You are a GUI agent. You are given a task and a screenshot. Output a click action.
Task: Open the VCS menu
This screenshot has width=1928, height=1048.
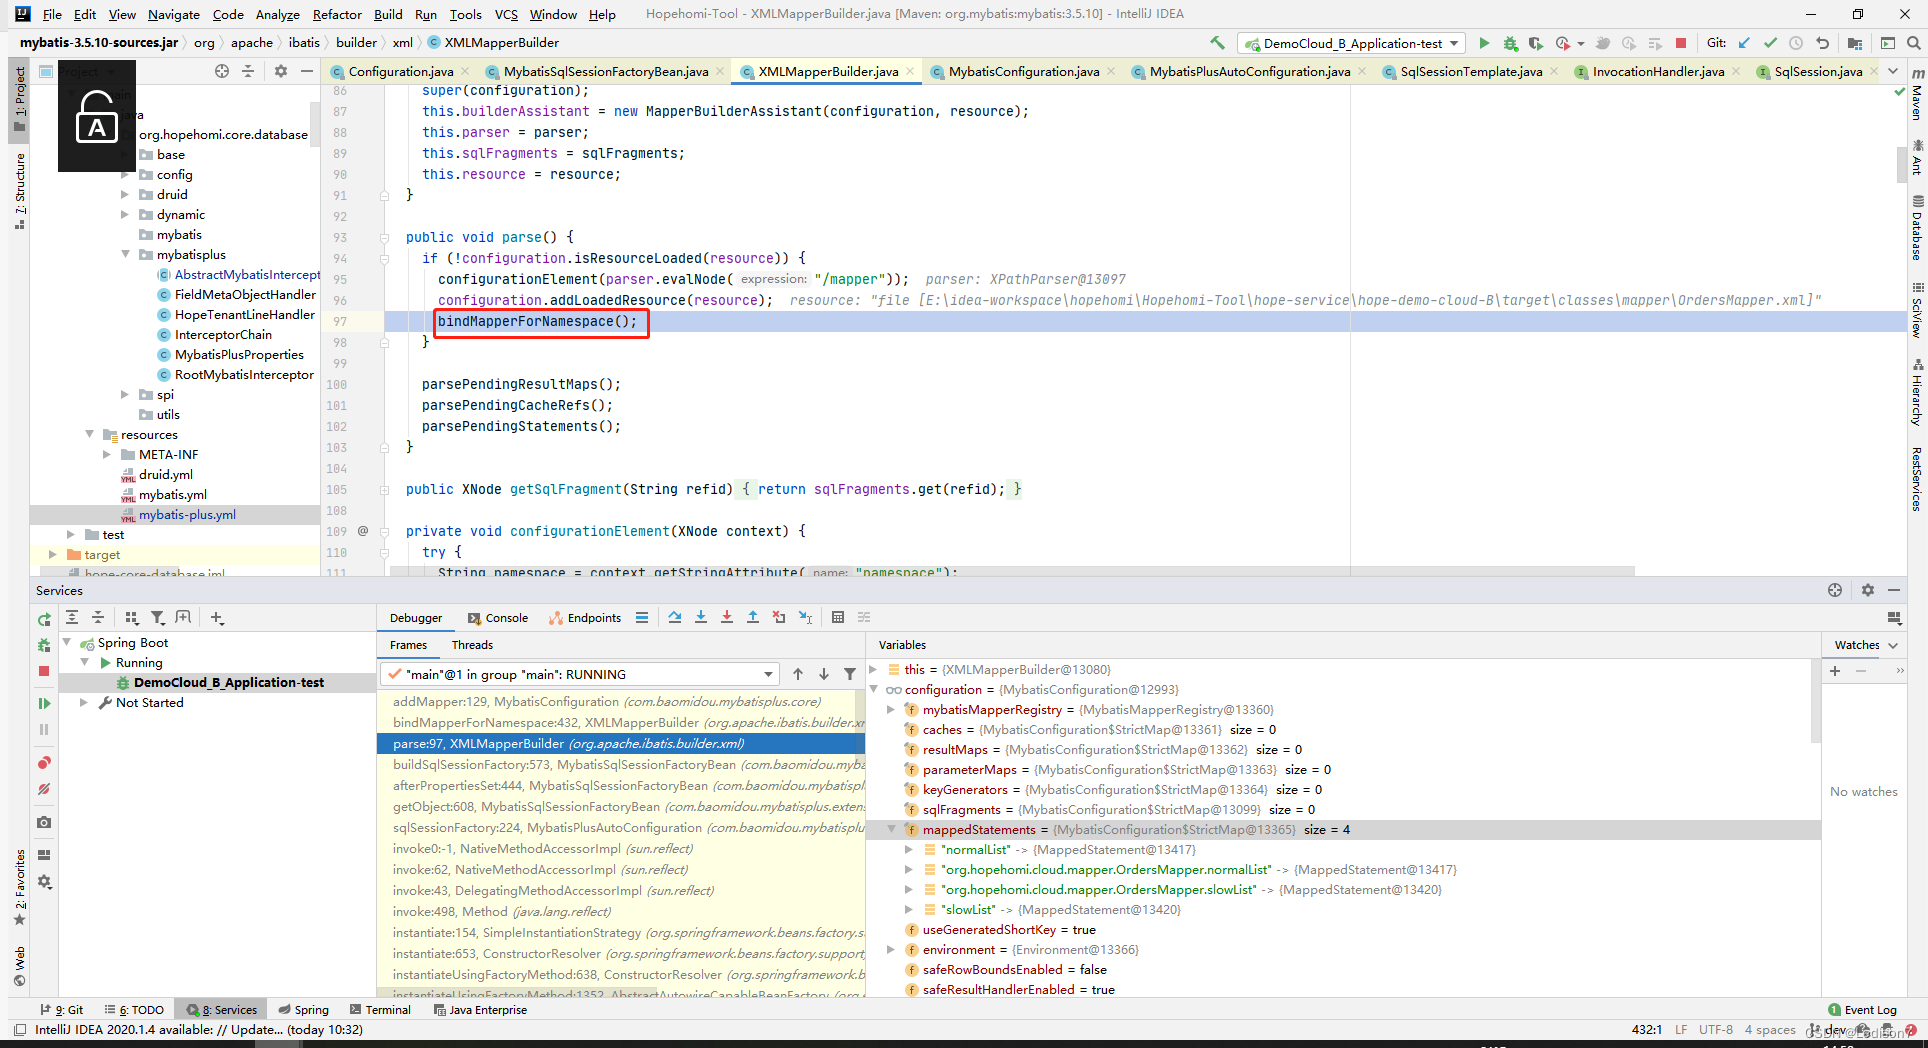pyautogui.click(x=506, y=14)
